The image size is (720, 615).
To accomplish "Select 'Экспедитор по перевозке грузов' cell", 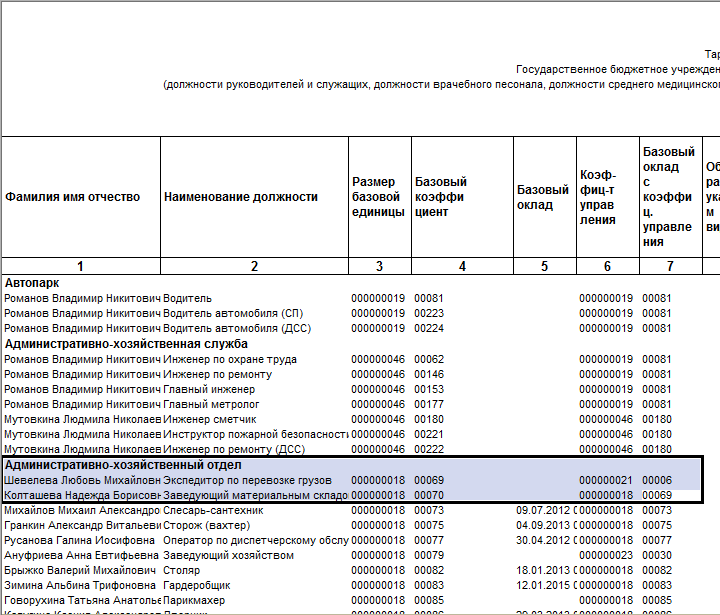I will pyautogui.click(x=247, y=480).
